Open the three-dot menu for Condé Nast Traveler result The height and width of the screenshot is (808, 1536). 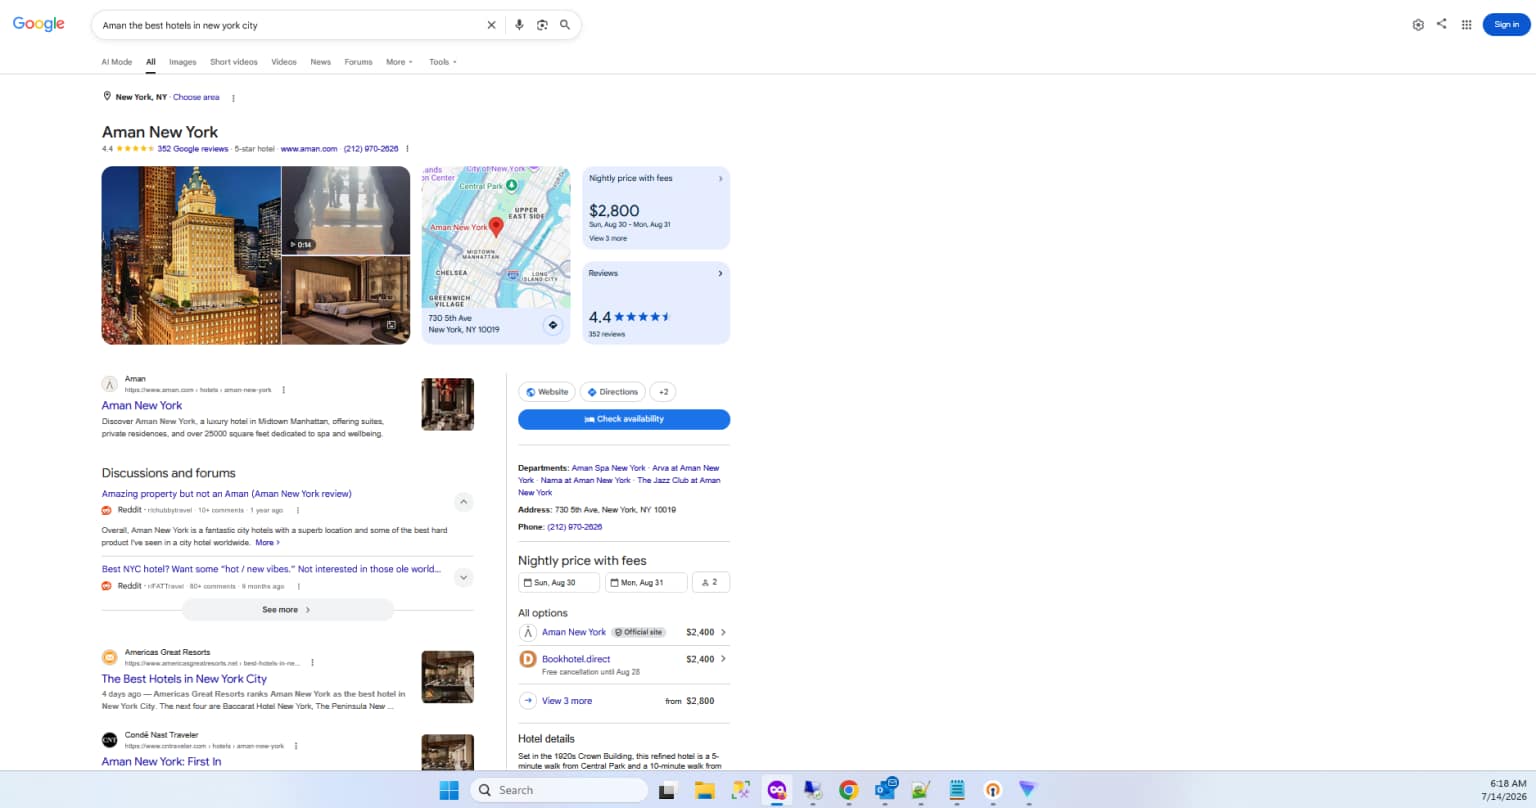[296, 746]
